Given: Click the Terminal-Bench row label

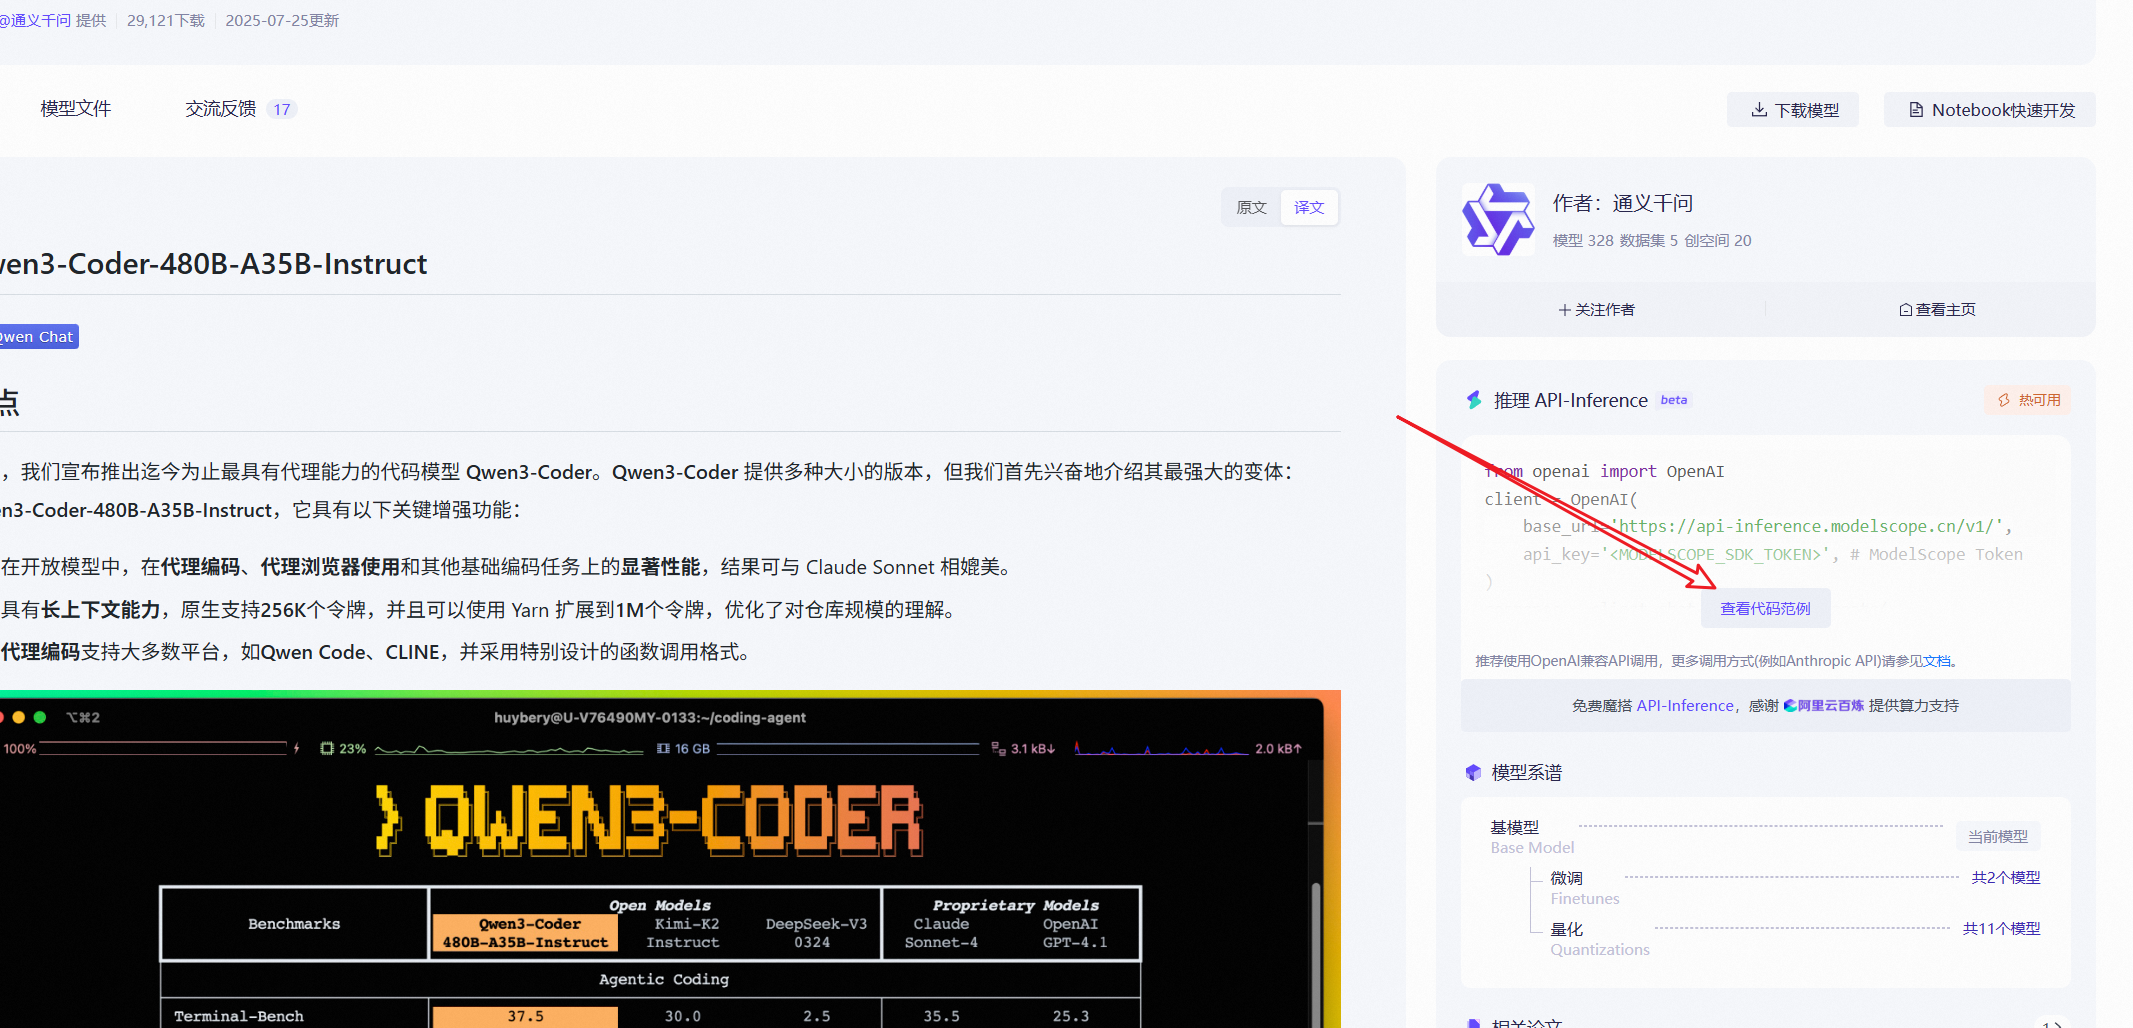Looking at the screenshot, I should 239,1016.
